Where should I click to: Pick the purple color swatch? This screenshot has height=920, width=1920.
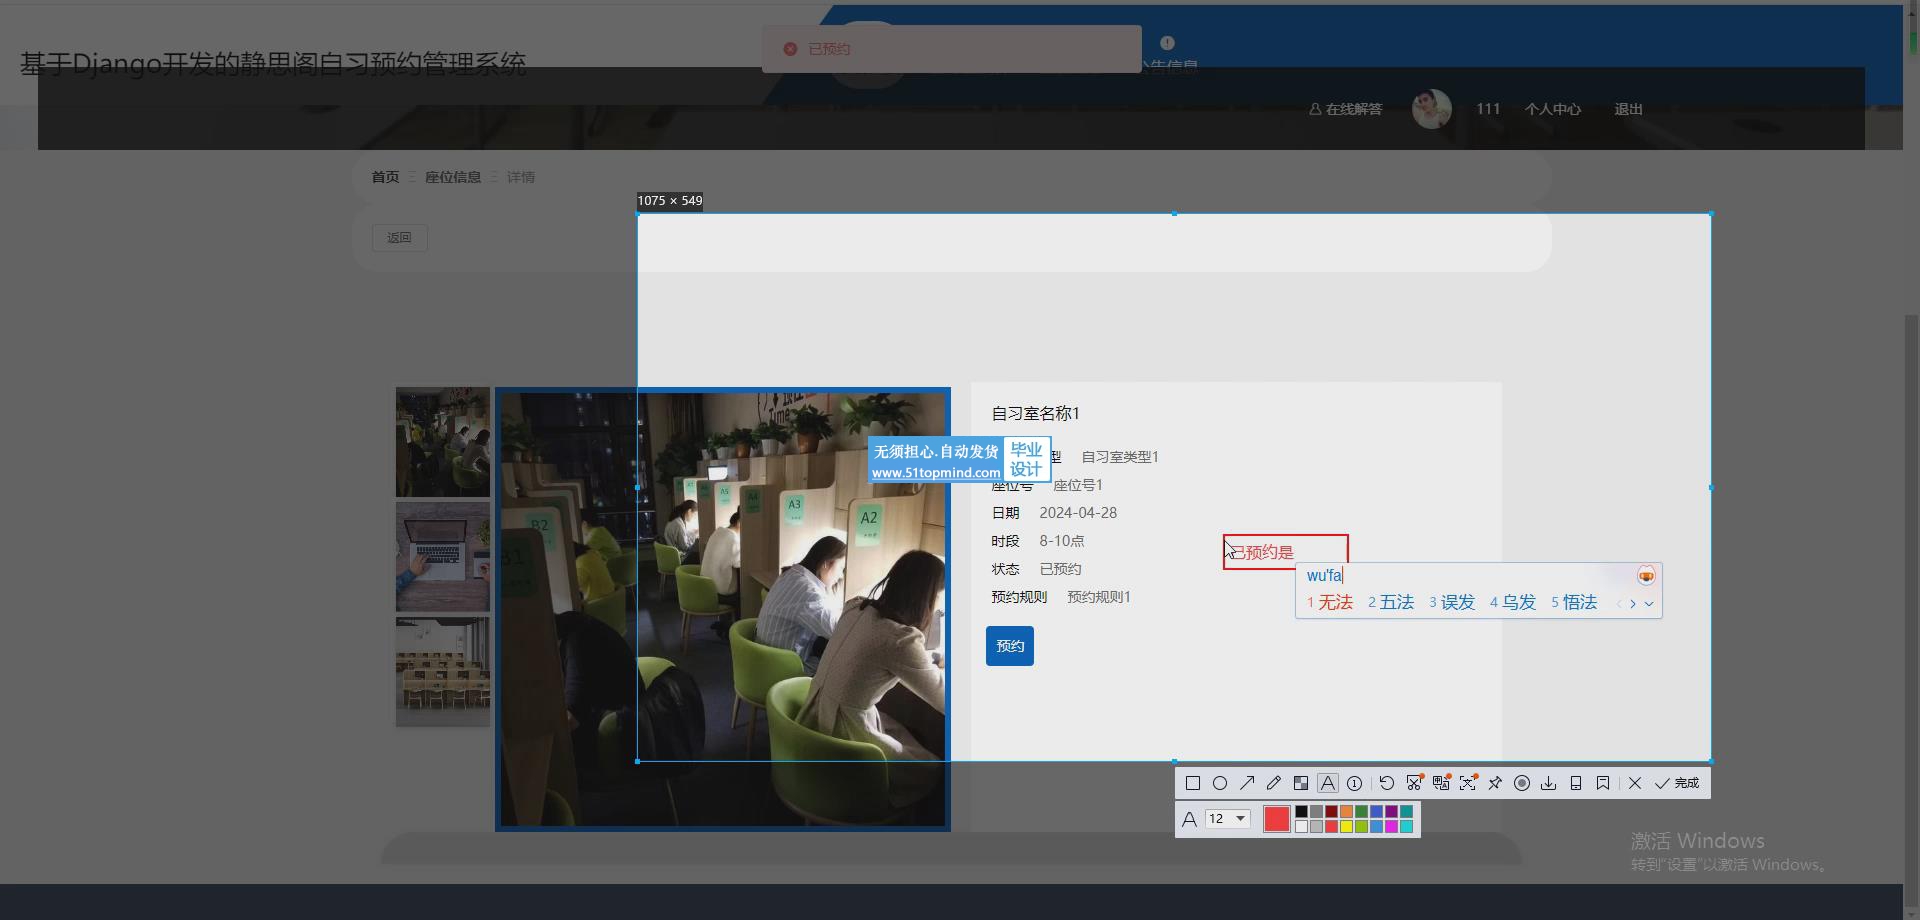[x=1391, y=812]
